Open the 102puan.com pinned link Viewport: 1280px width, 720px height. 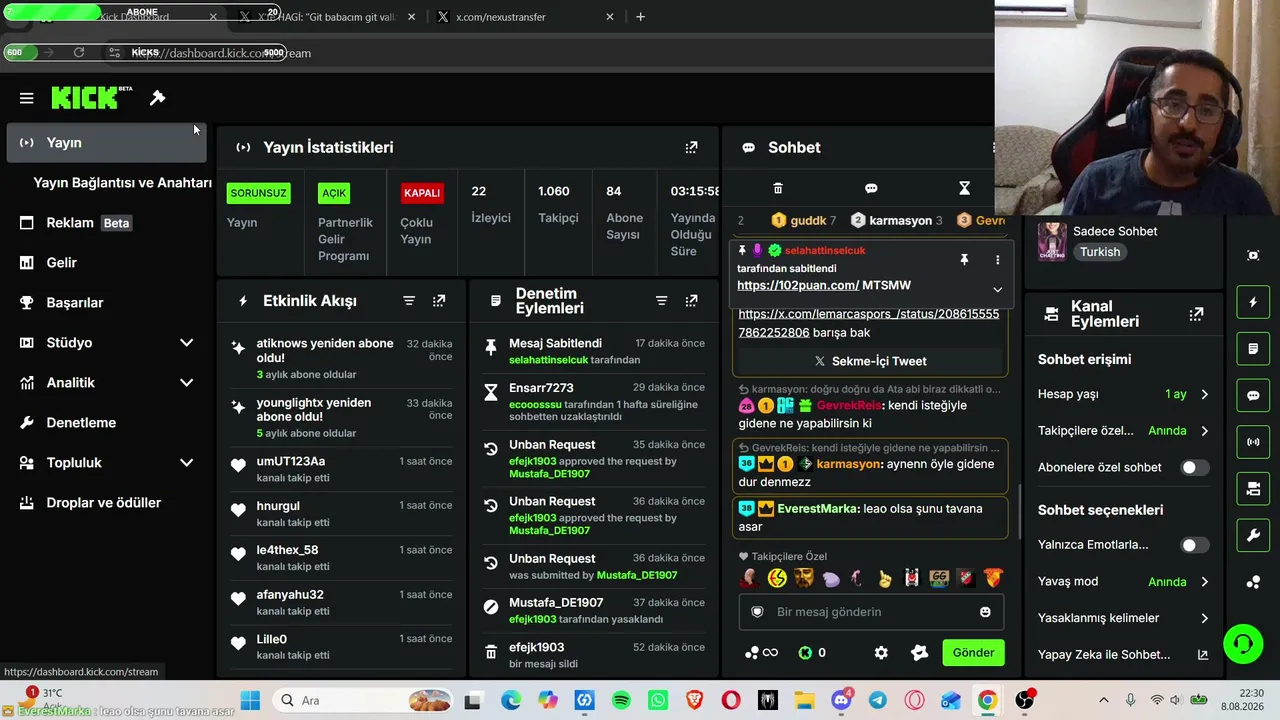(x=798, y=286)
